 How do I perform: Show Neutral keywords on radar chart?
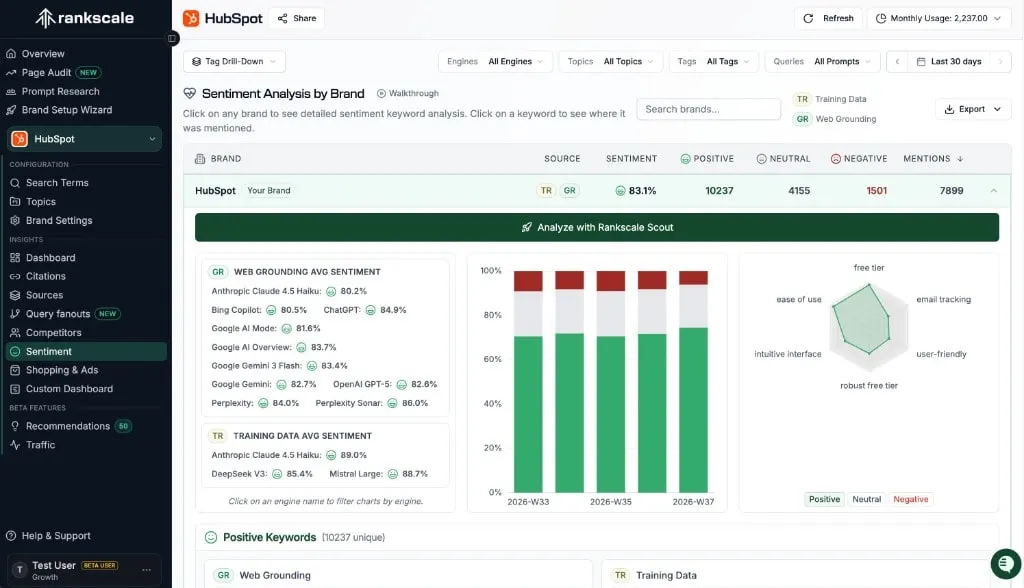click(x=867, y=499)
